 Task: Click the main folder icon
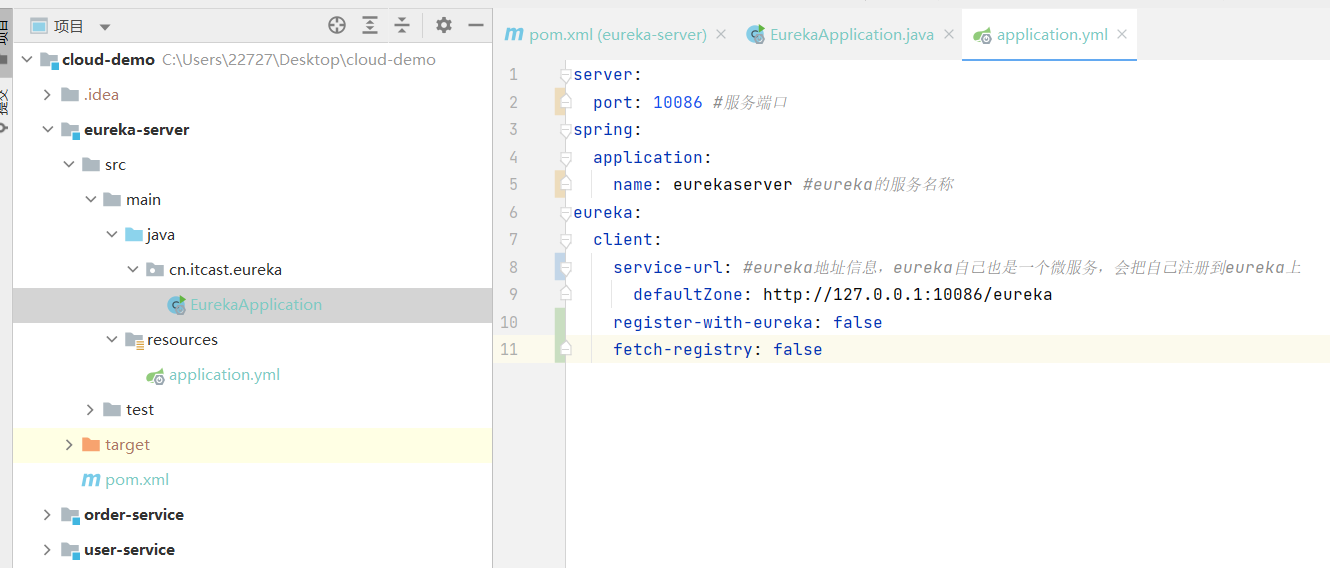[112, 200]
